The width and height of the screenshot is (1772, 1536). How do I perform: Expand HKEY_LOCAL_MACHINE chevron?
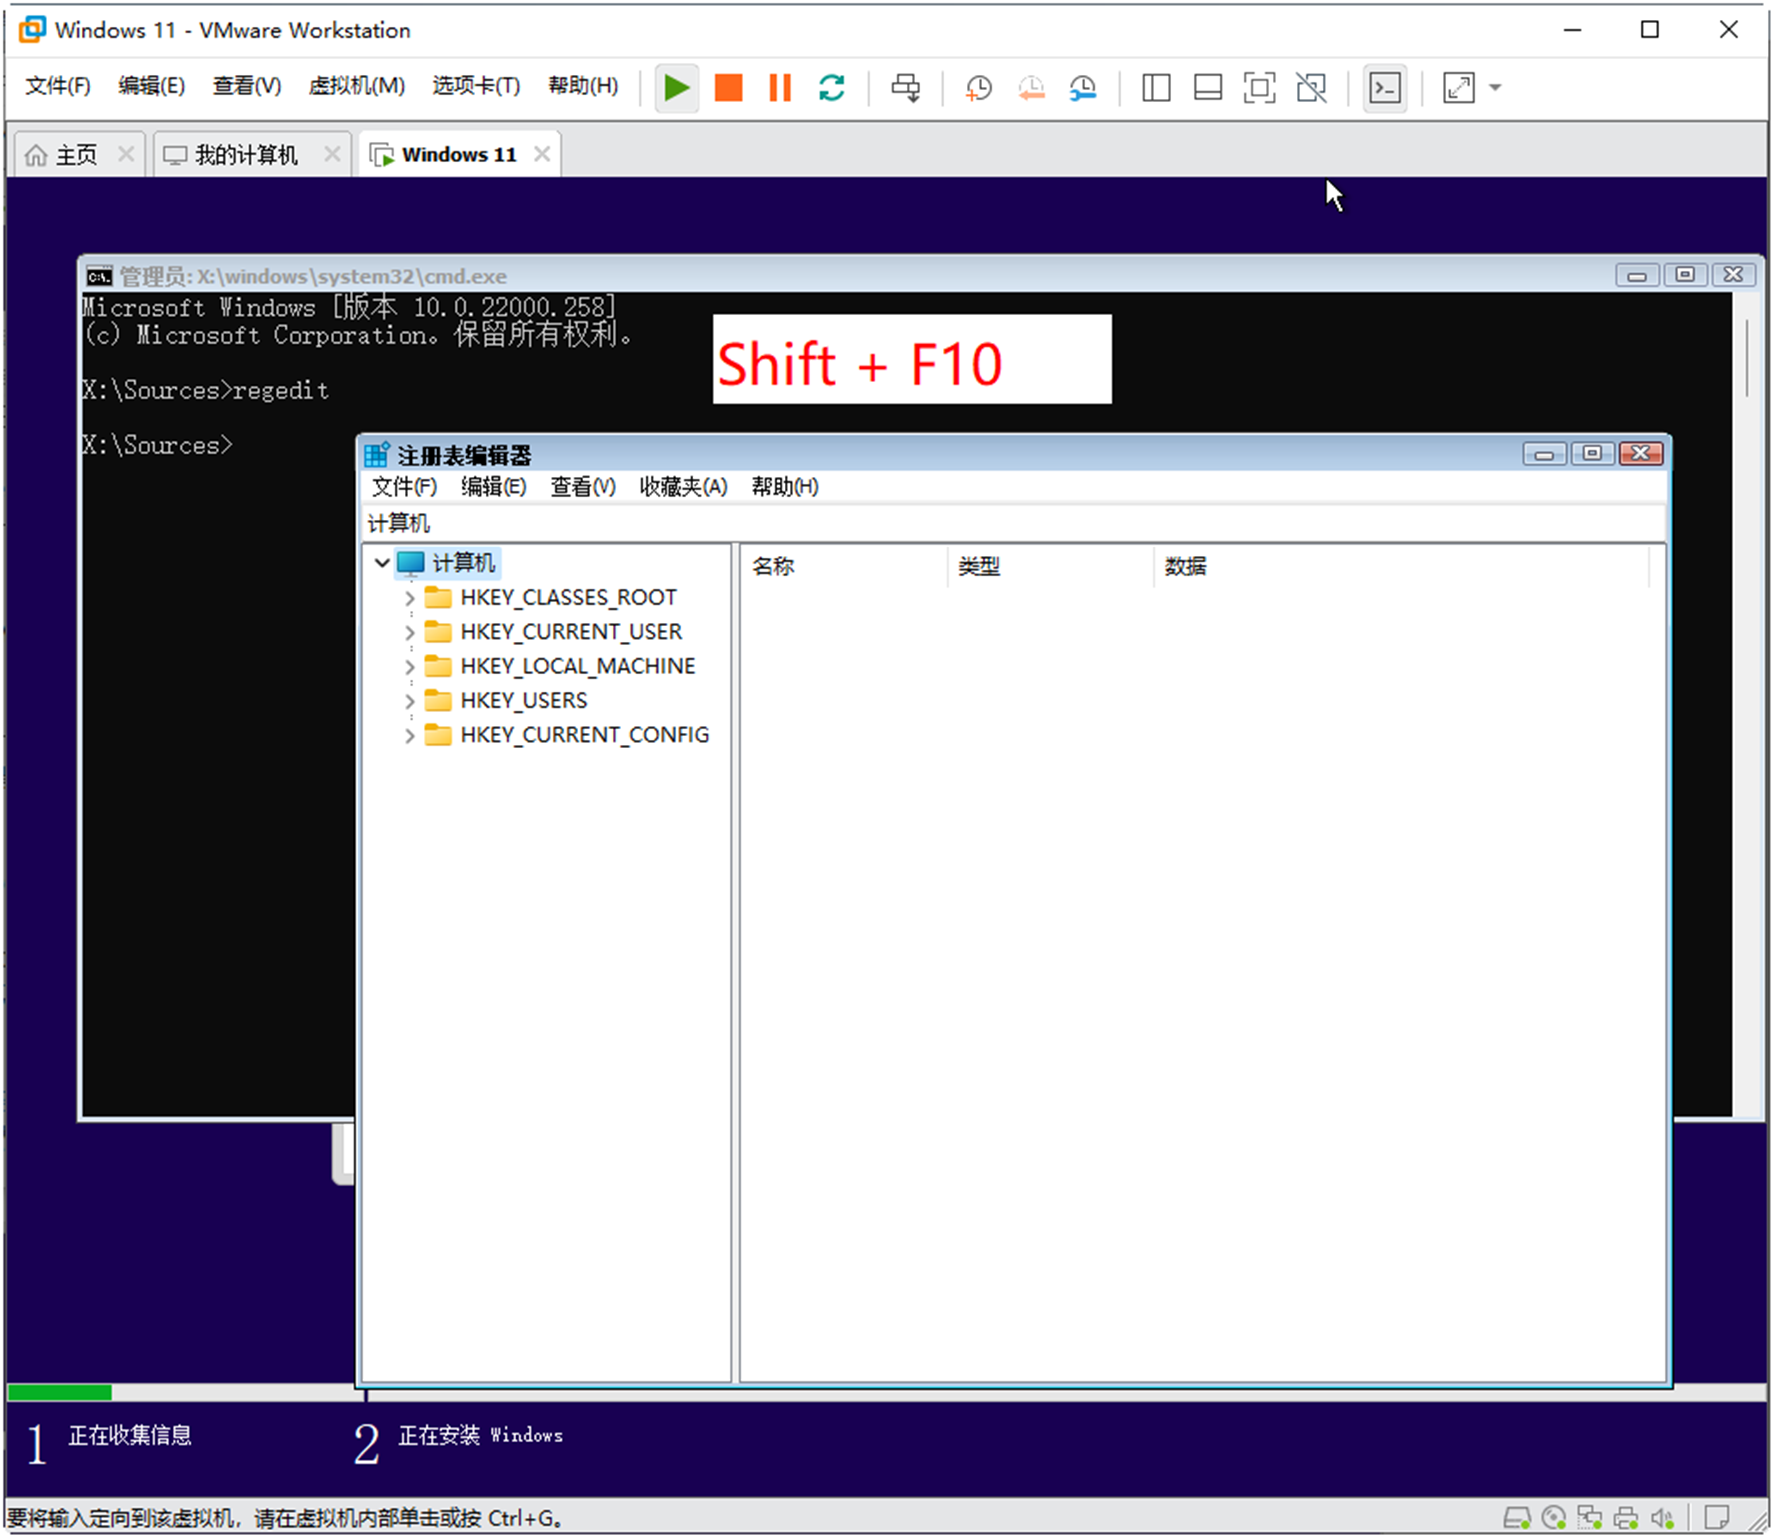pos(409,666)
